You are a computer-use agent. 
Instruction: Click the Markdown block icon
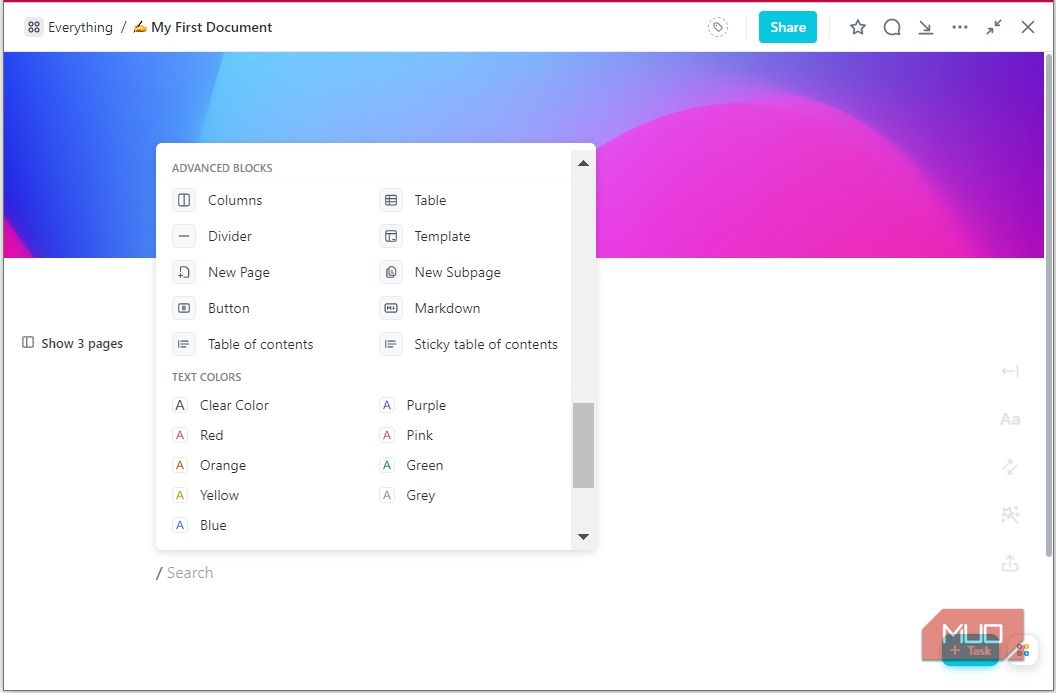pyautogui.click(x=391, y=308)
